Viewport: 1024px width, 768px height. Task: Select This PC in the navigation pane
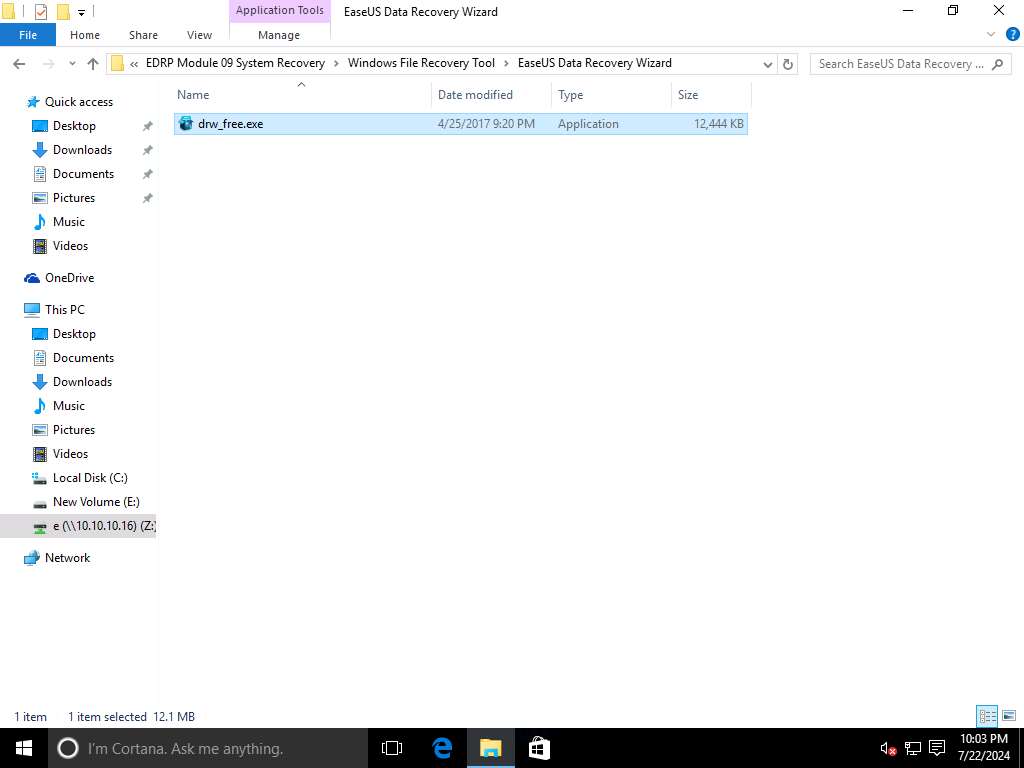(x=64, y=310)
